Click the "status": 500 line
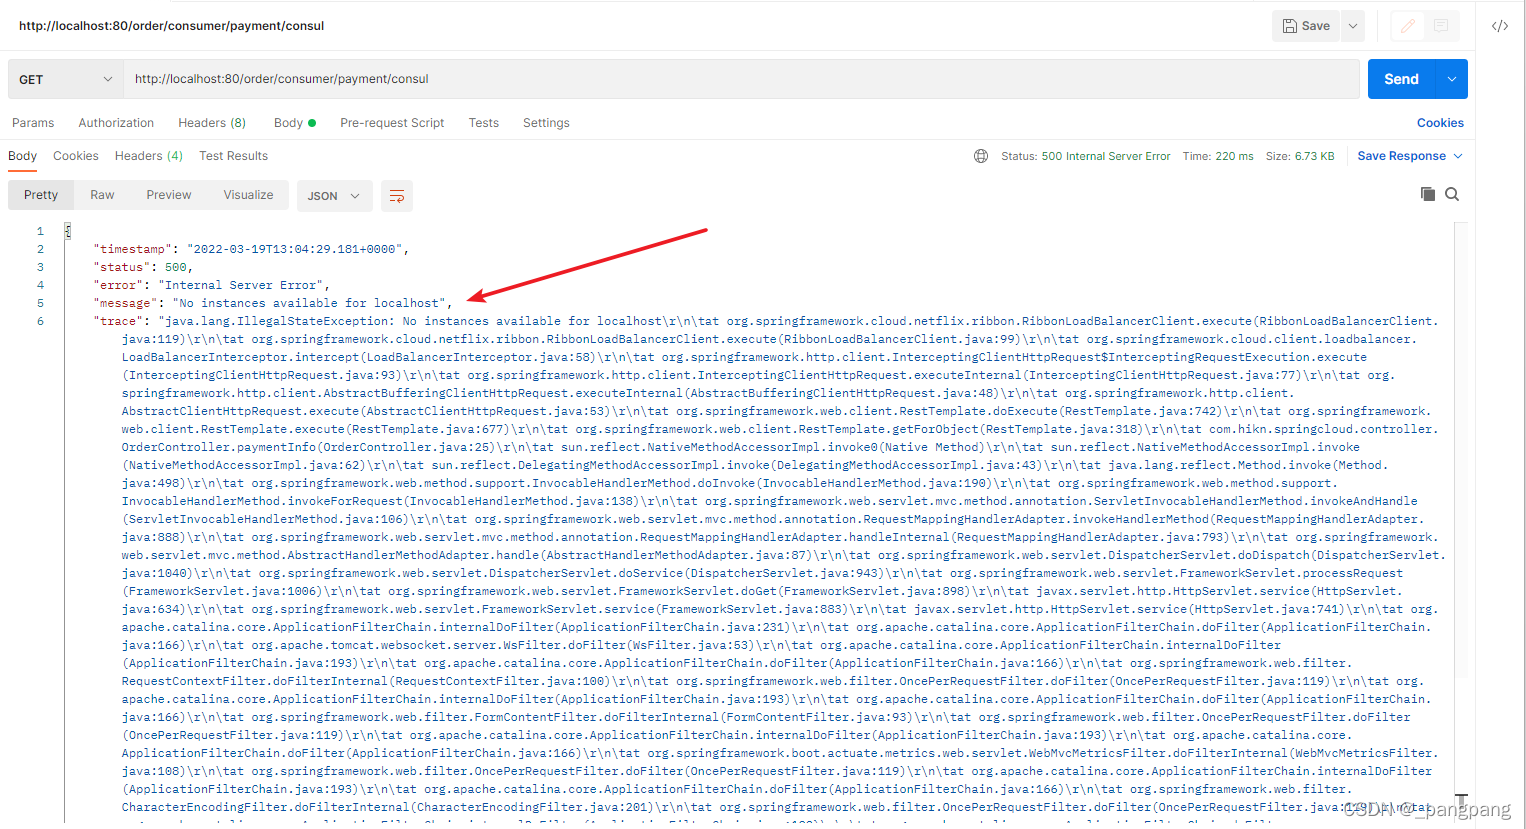 pyautogui.click(x=143, y=267)
